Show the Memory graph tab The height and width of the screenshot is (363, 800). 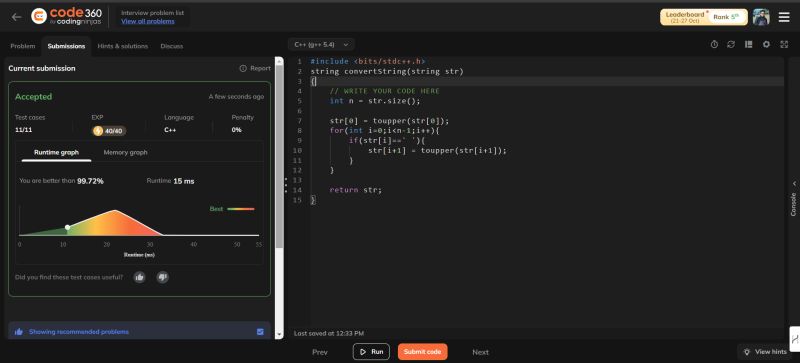(x=126, y=153)
